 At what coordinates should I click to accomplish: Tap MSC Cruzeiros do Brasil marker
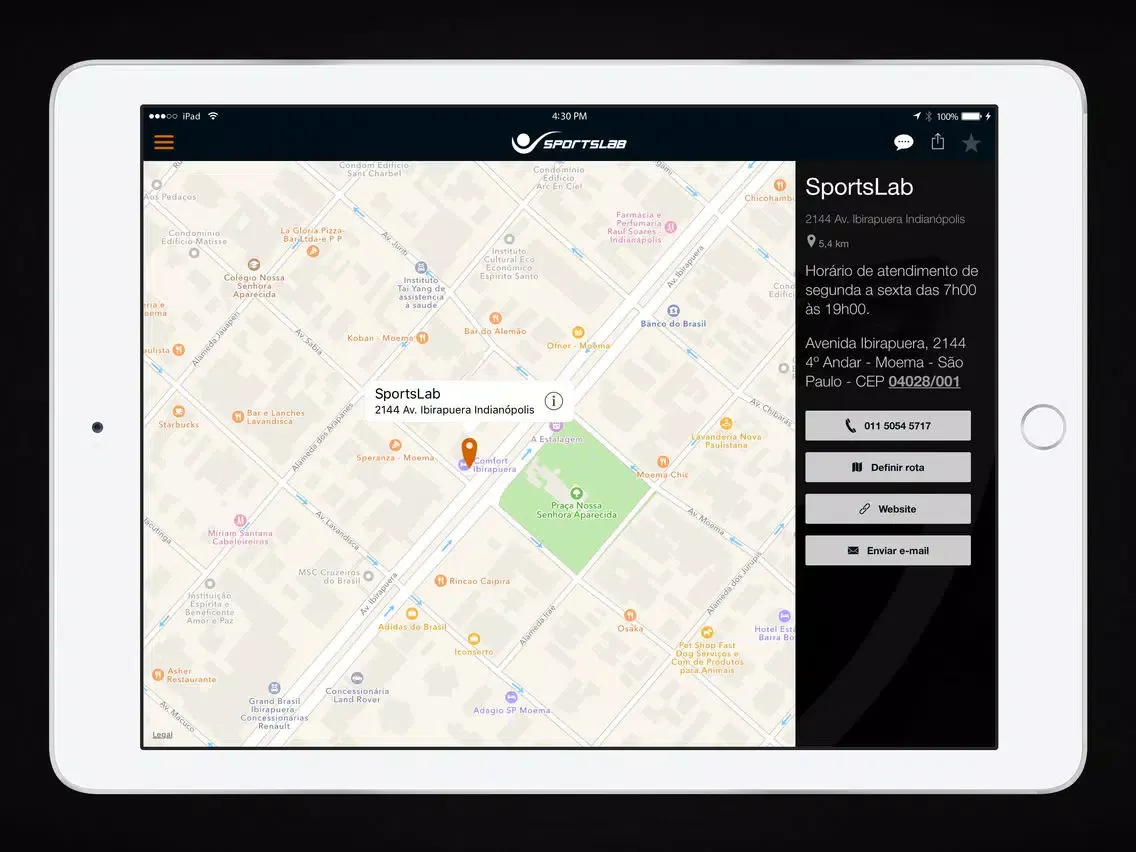tap(368, 576)
